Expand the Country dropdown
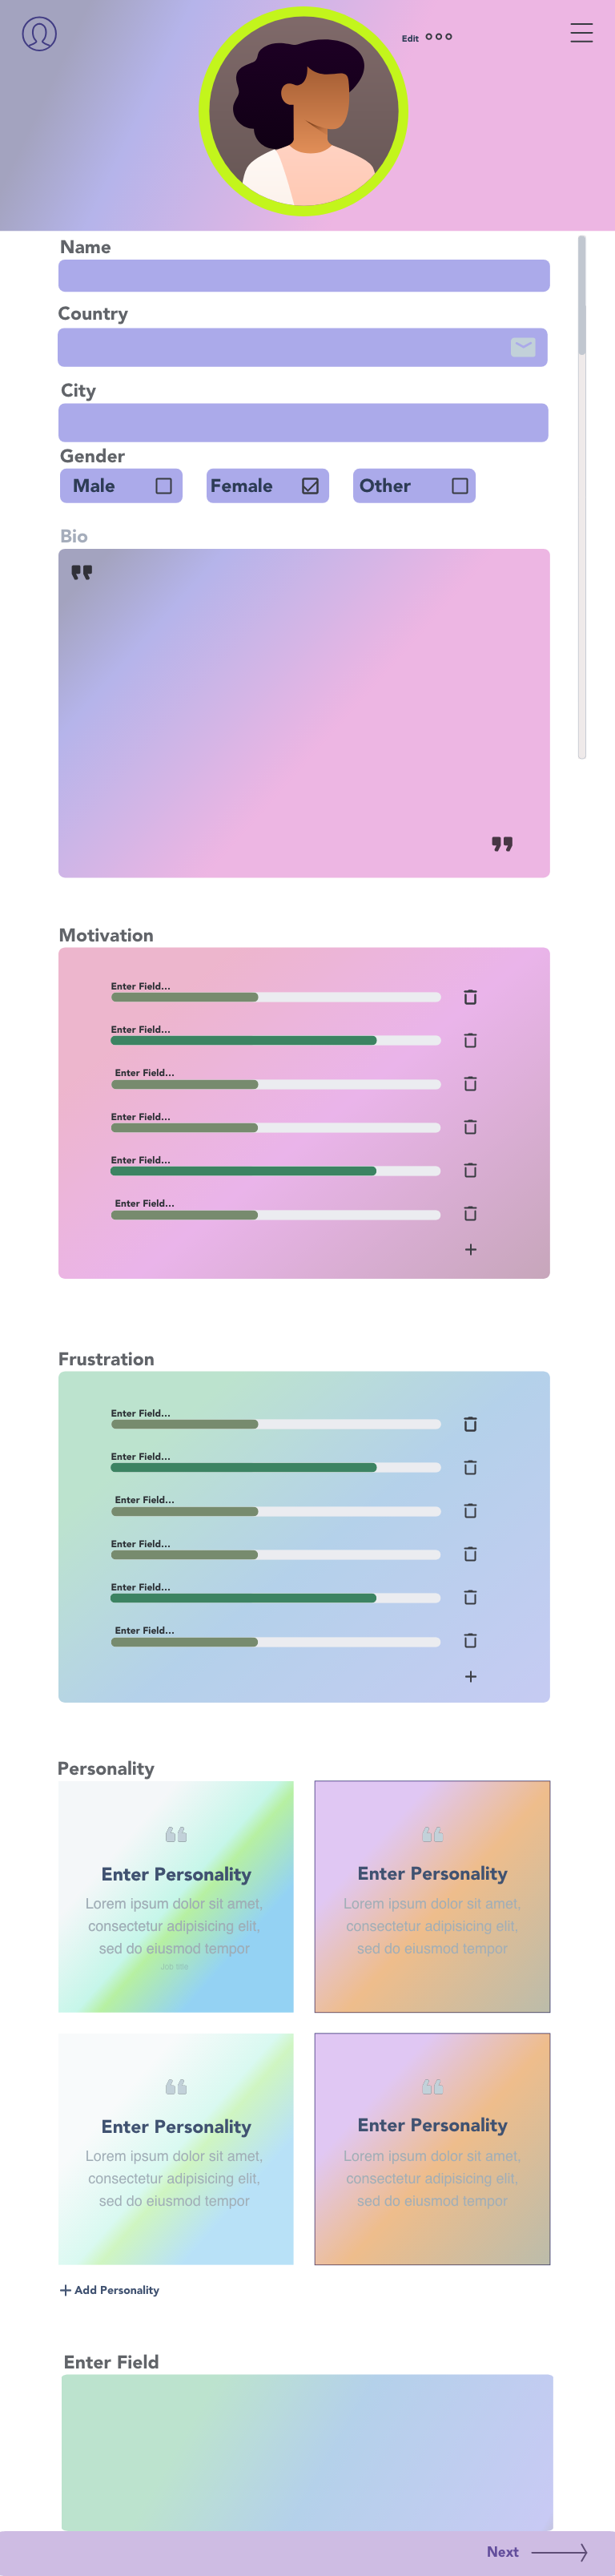This screenshot has width=615, height=2576. [522, 347]
